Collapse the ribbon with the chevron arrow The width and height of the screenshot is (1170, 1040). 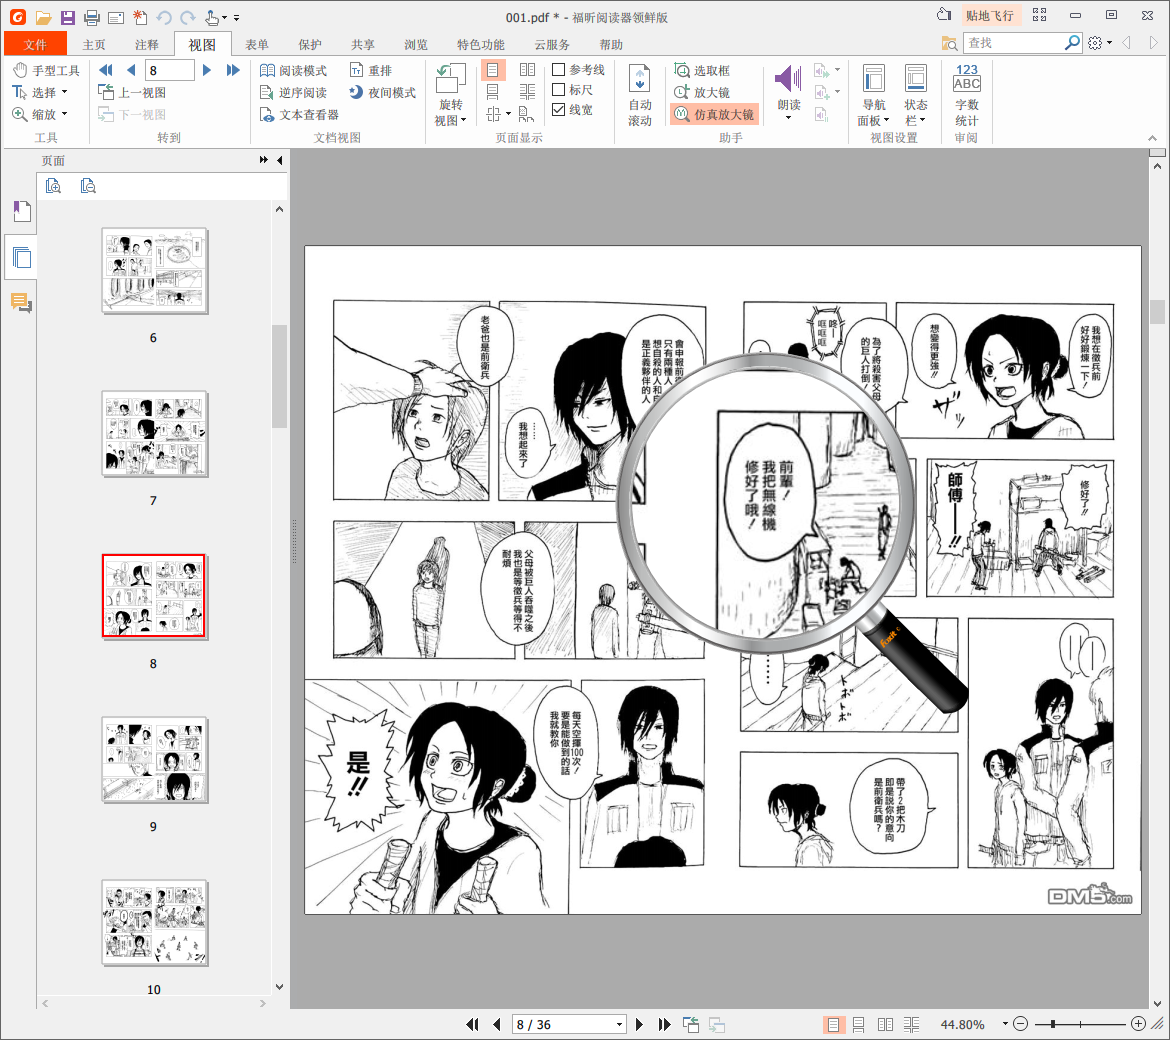(x=1152, y=138)
